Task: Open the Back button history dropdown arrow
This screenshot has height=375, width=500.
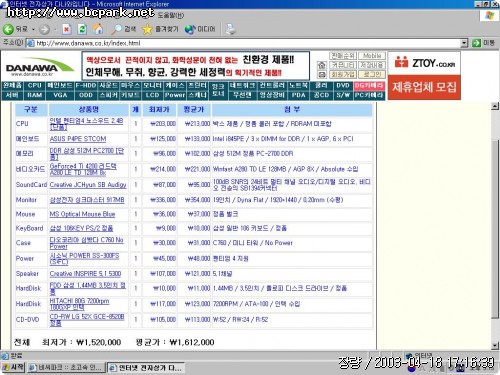Action: point(33,30)
